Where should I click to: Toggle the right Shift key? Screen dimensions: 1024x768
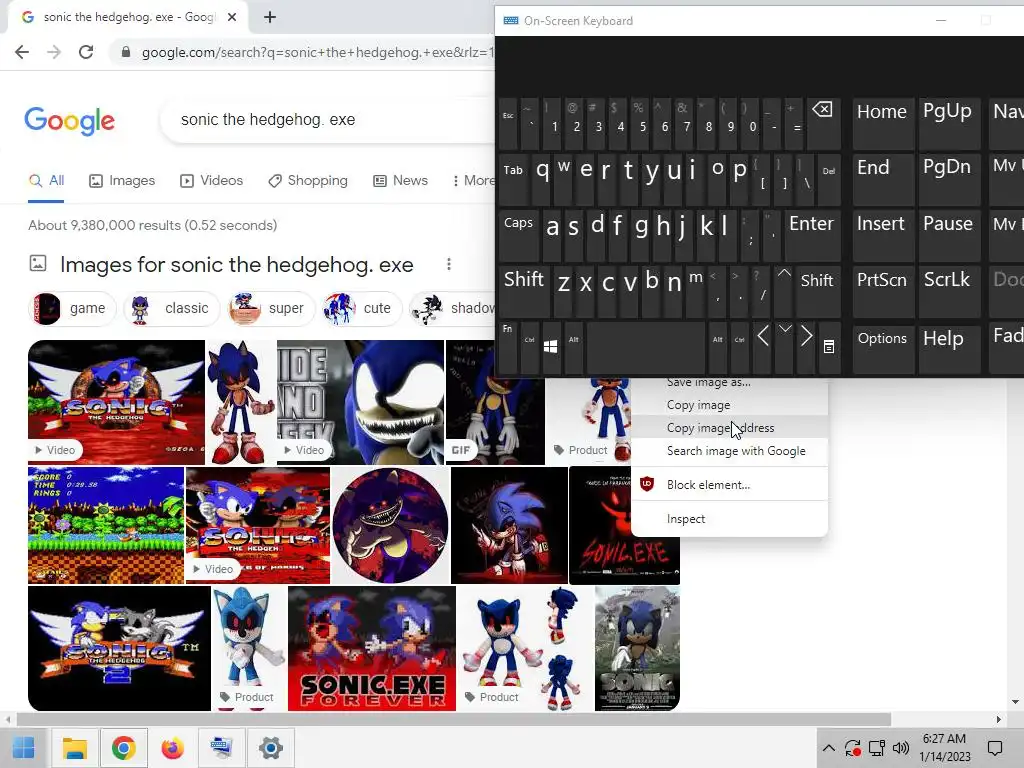pyautogui.click(x=817, y=291)
